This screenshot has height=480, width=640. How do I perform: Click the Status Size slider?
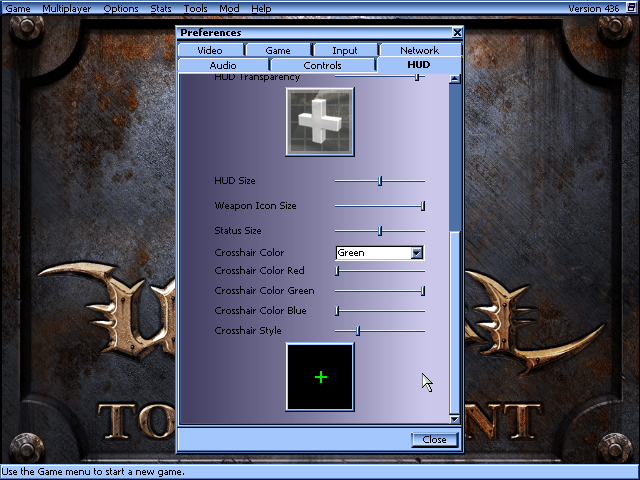380,231
